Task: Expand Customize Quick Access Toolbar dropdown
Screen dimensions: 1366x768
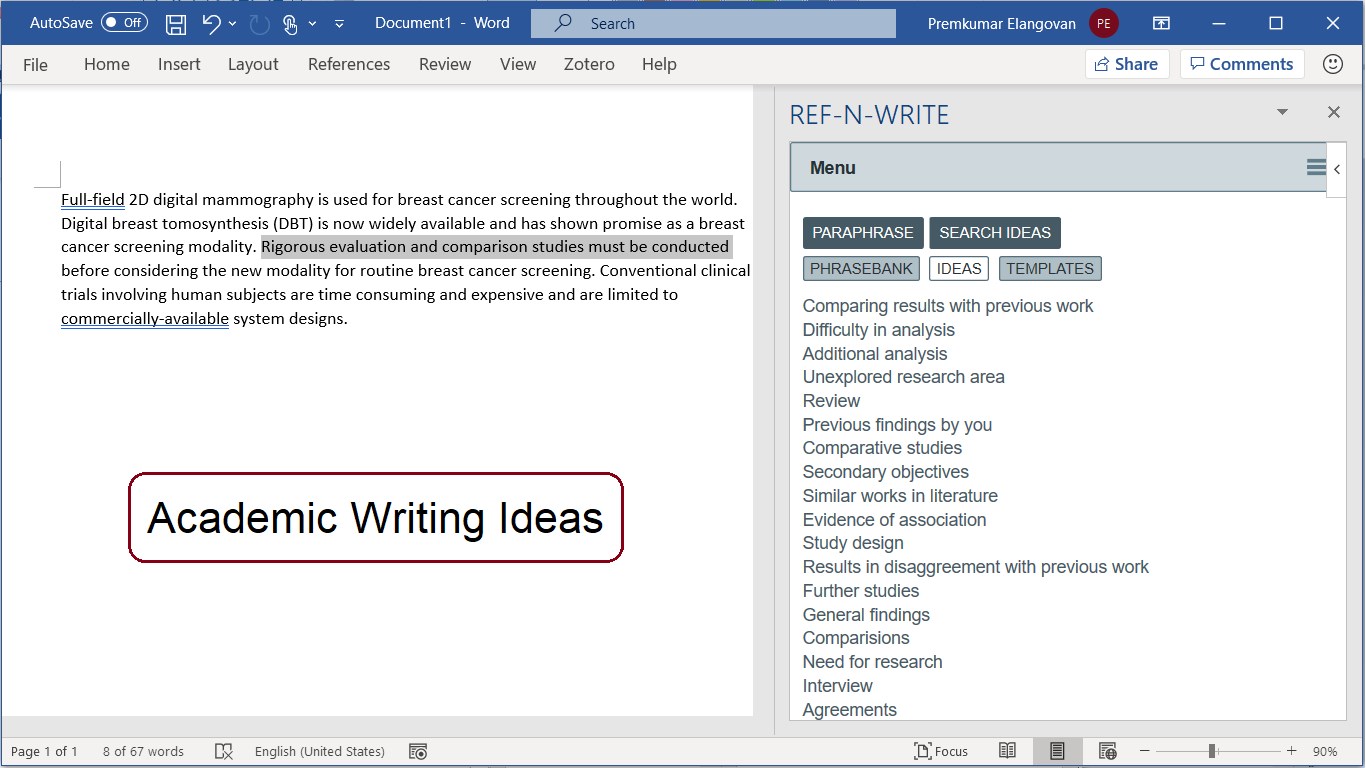Action: click(339, 23)
